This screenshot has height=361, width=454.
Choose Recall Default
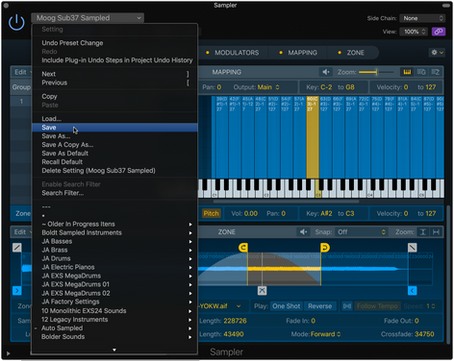(115, 162)
